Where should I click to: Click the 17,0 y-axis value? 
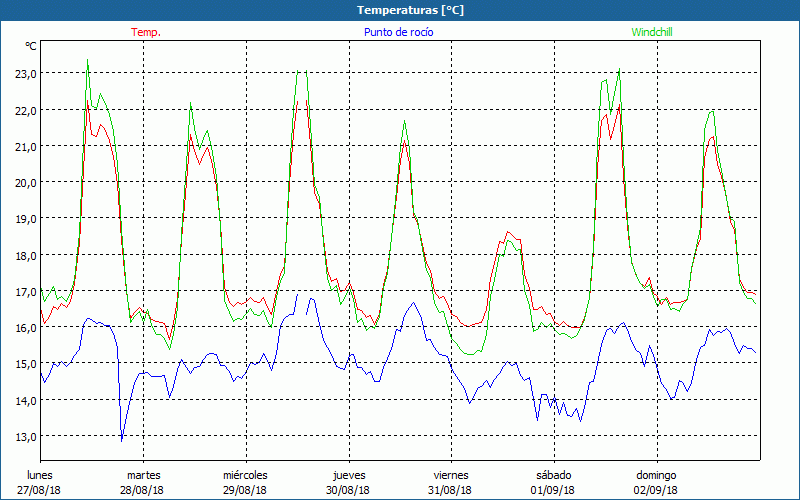26,291
